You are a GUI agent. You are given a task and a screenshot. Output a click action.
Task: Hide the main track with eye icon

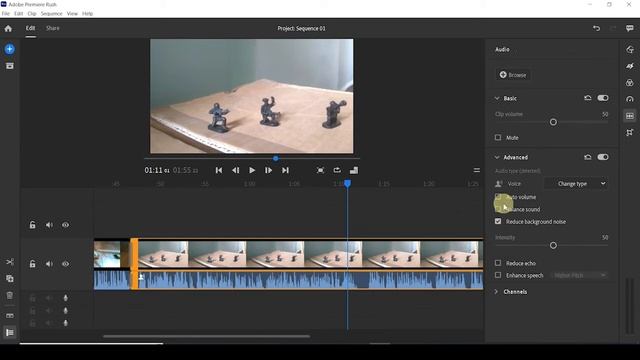click(x=65, y=264)
